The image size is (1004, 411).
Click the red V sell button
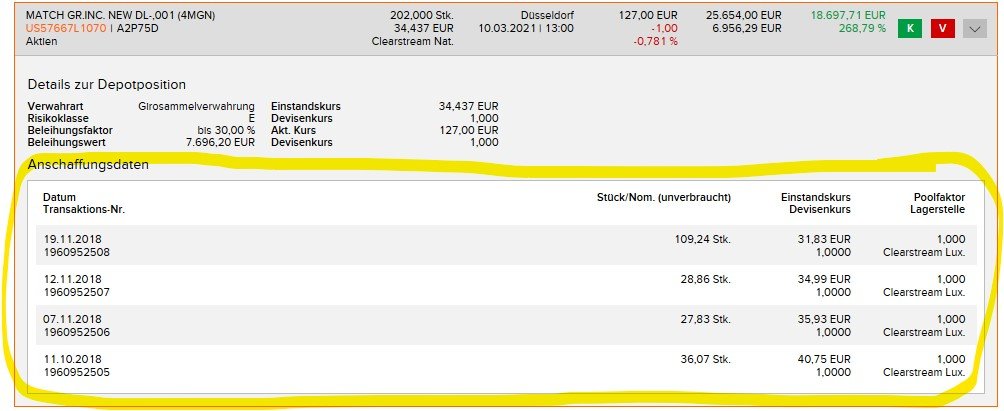pos(943,29)
